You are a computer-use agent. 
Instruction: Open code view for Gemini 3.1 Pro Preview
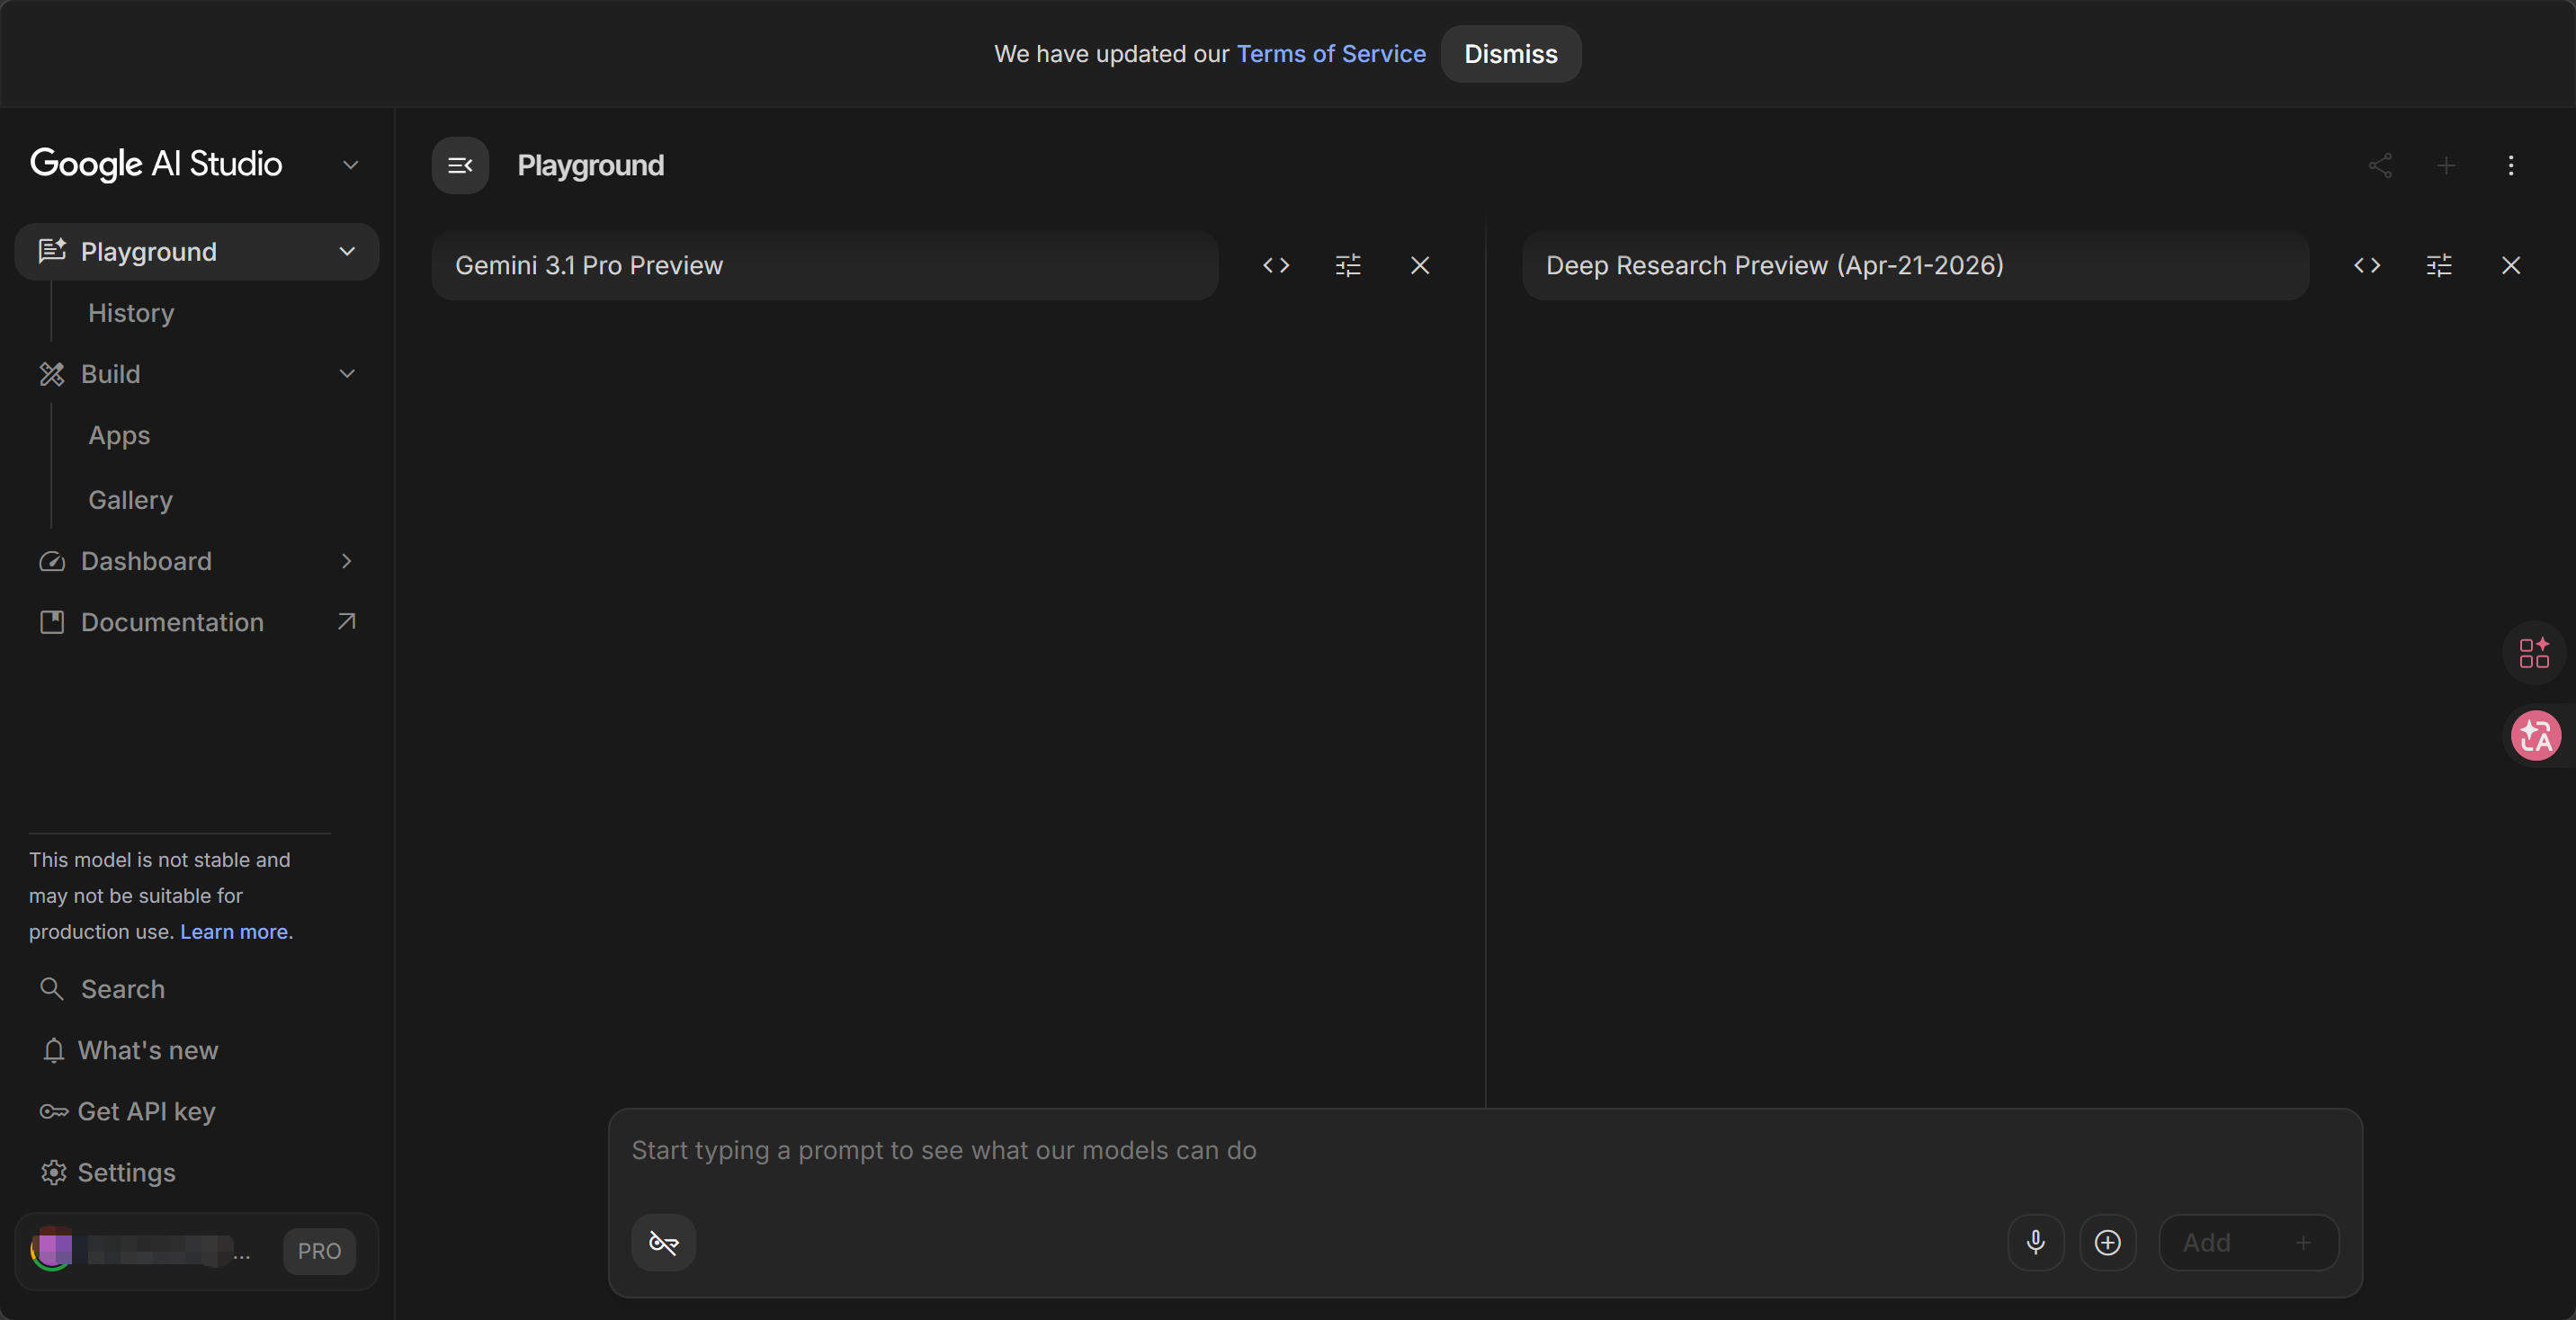coord(1276,265)
